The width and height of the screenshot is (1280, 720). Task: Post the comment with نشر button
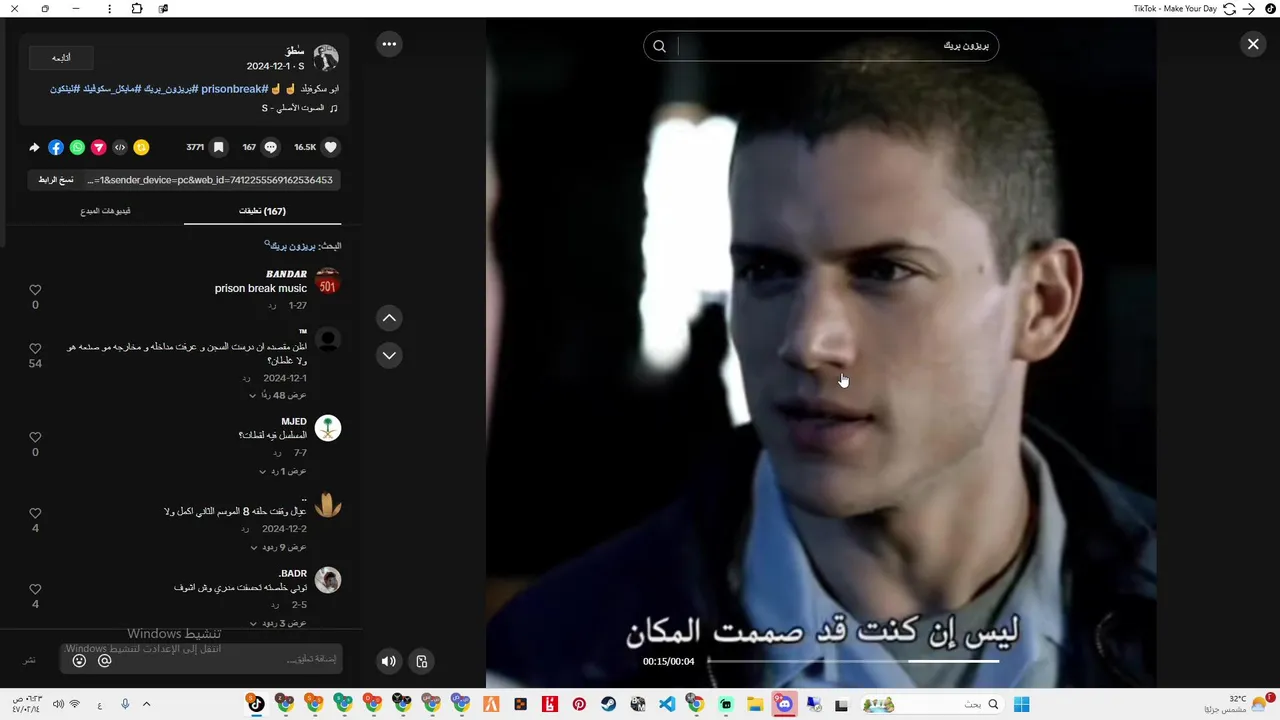pyautogui.click(x=30, y=660)
